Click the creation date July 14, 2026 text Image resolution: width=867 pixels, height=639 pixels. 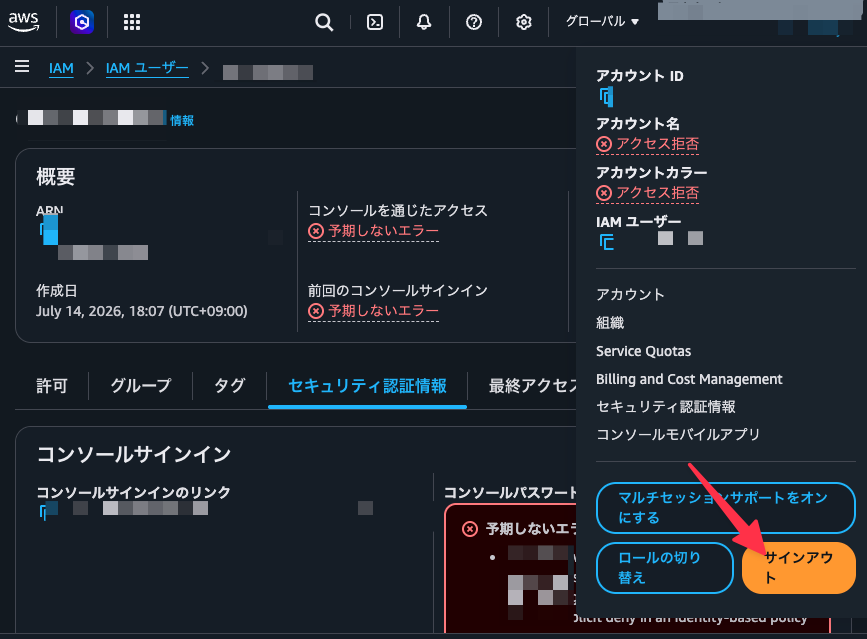tap(142, 311)
